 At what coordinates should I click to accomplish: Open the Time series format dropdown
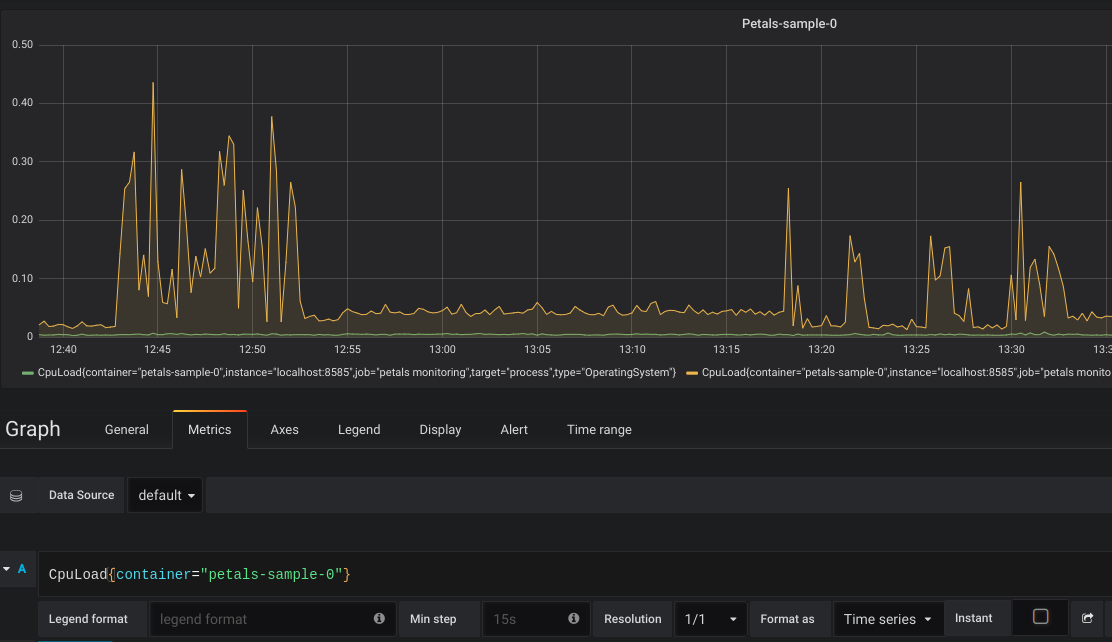click(888, 619)
